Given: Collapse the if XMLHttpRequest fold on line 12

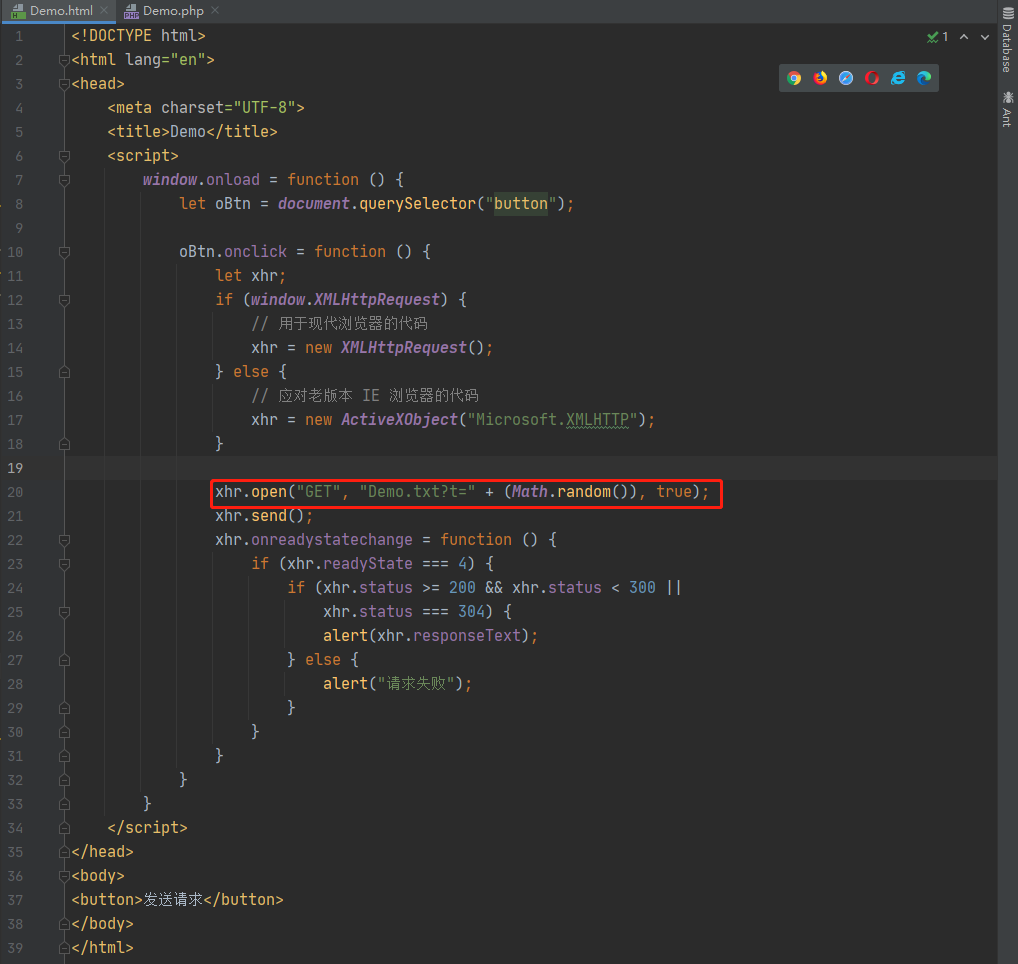Looking at the screenshot, I should point(64,301).
